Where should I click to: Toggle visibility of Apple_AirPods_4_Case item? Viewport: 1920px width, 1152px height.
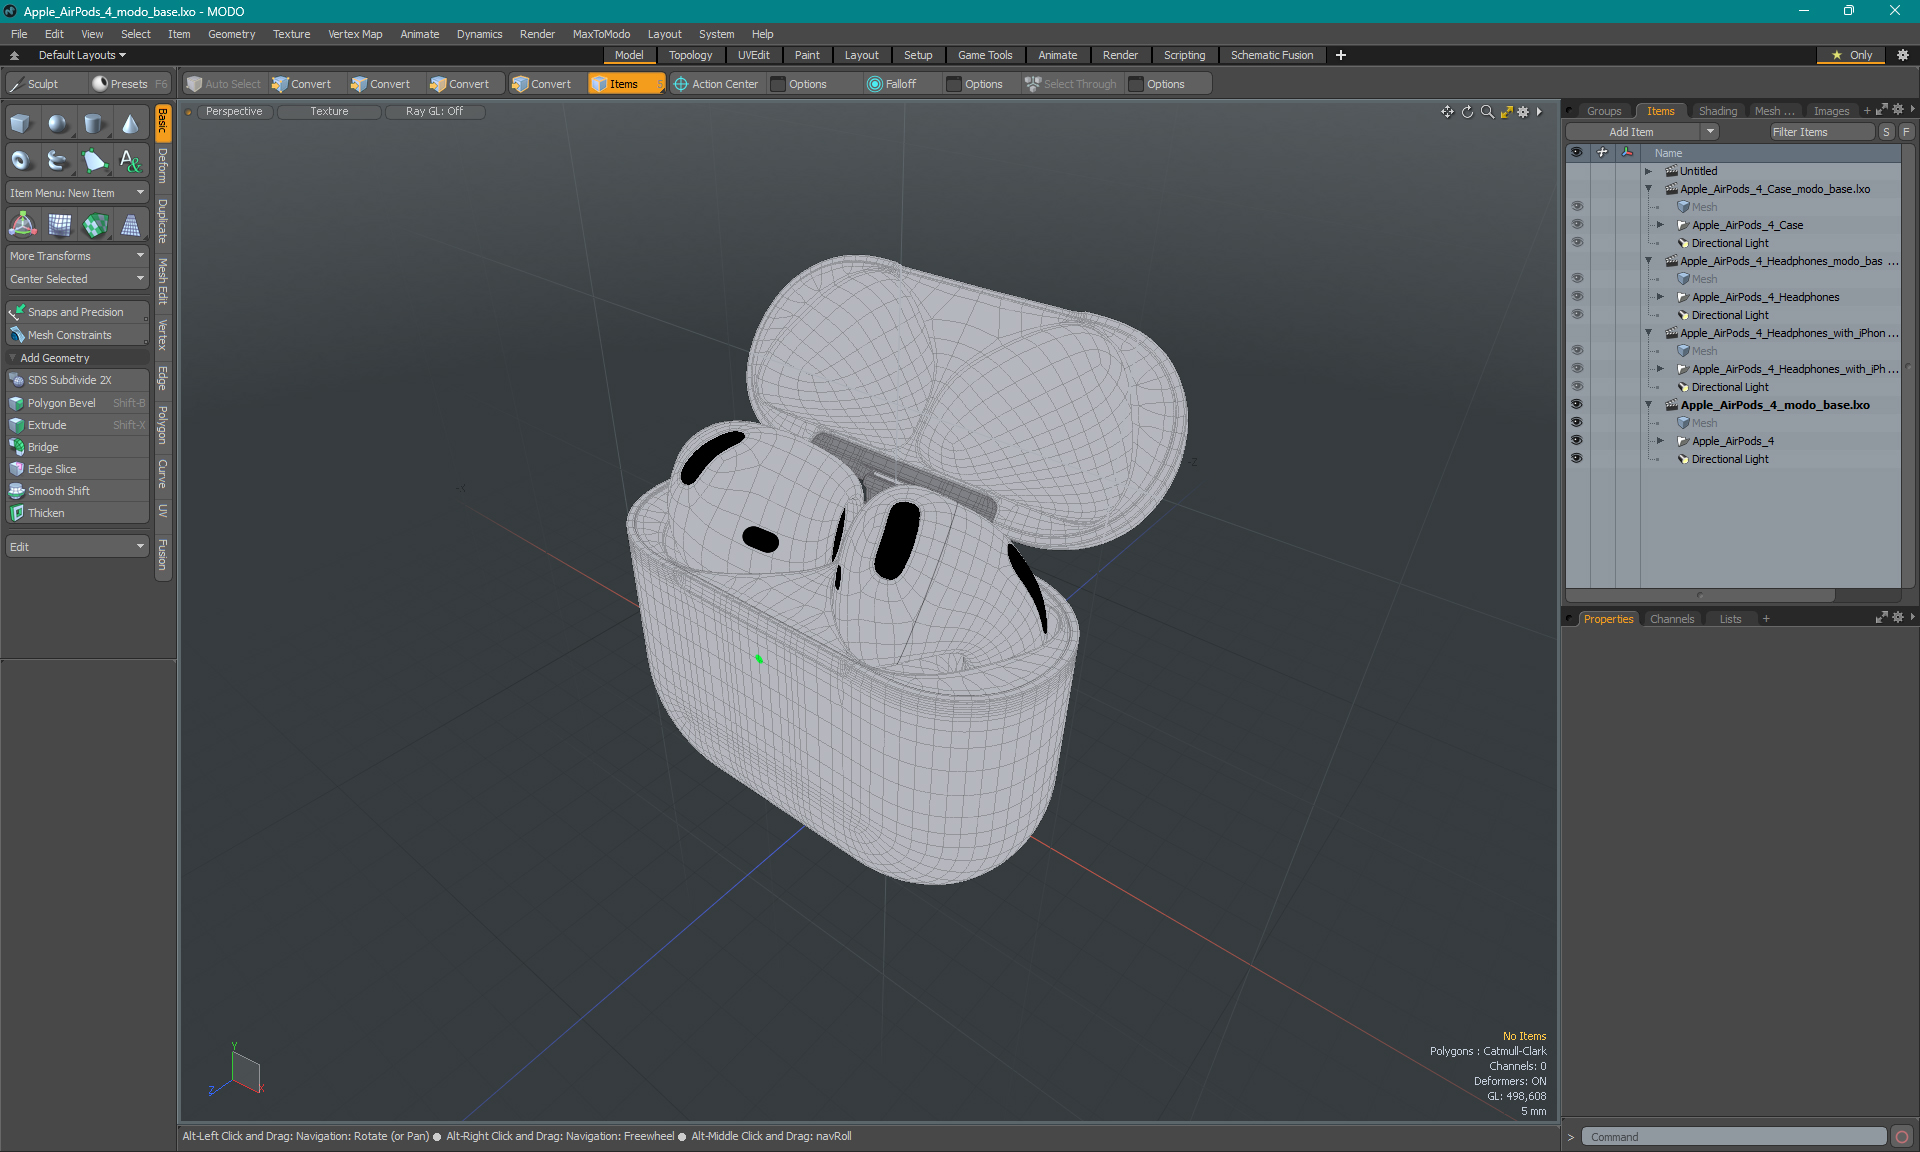coord(1577,225)
